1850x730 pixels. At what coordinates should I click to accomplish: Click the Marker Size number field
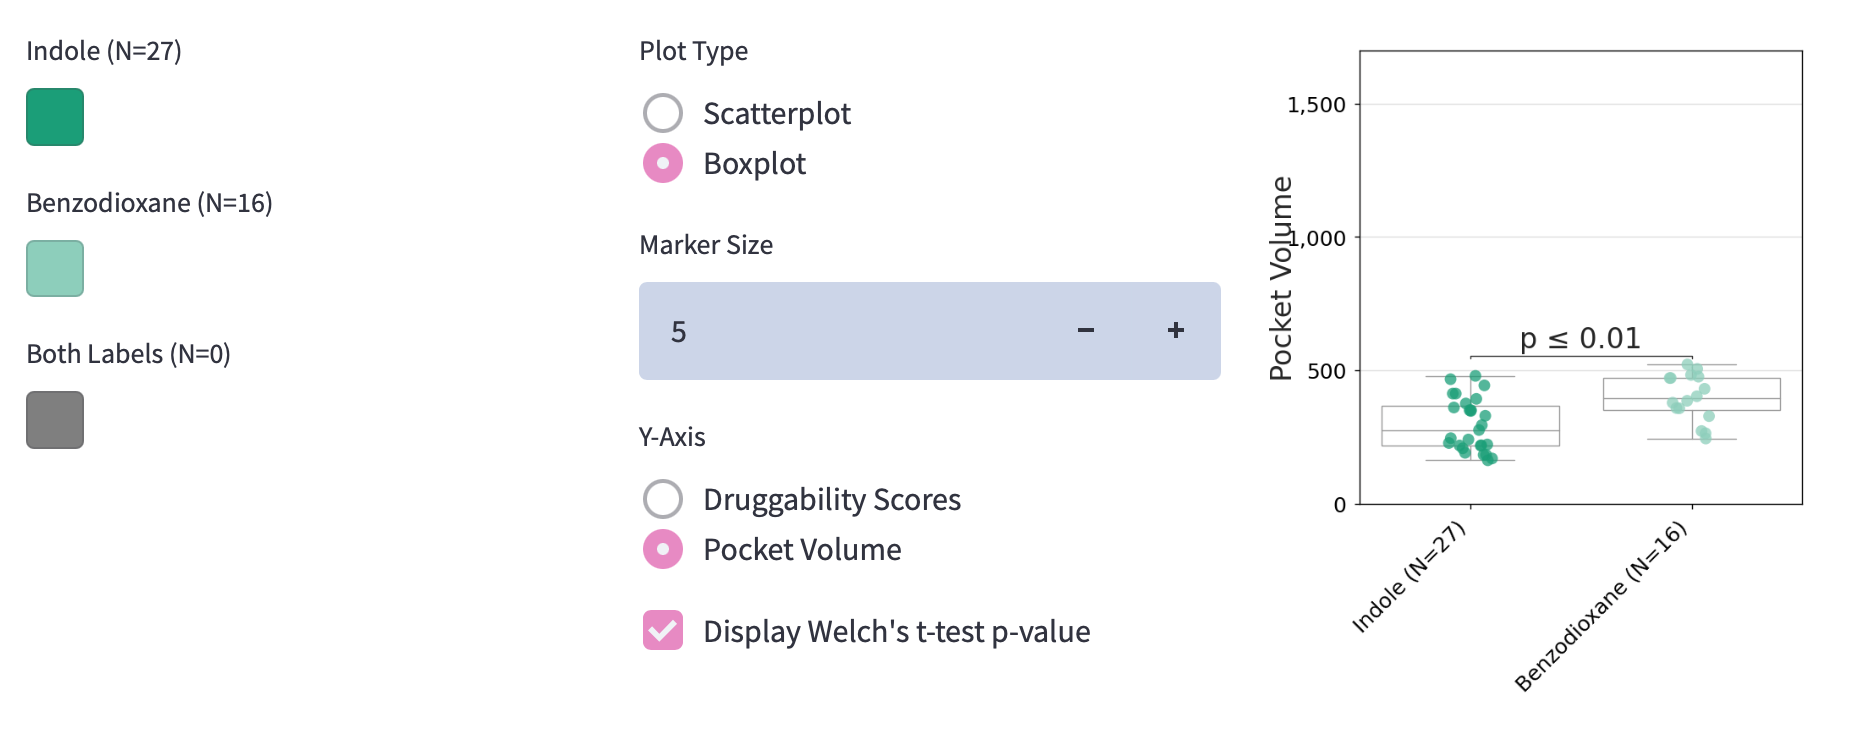coord(850,331)
